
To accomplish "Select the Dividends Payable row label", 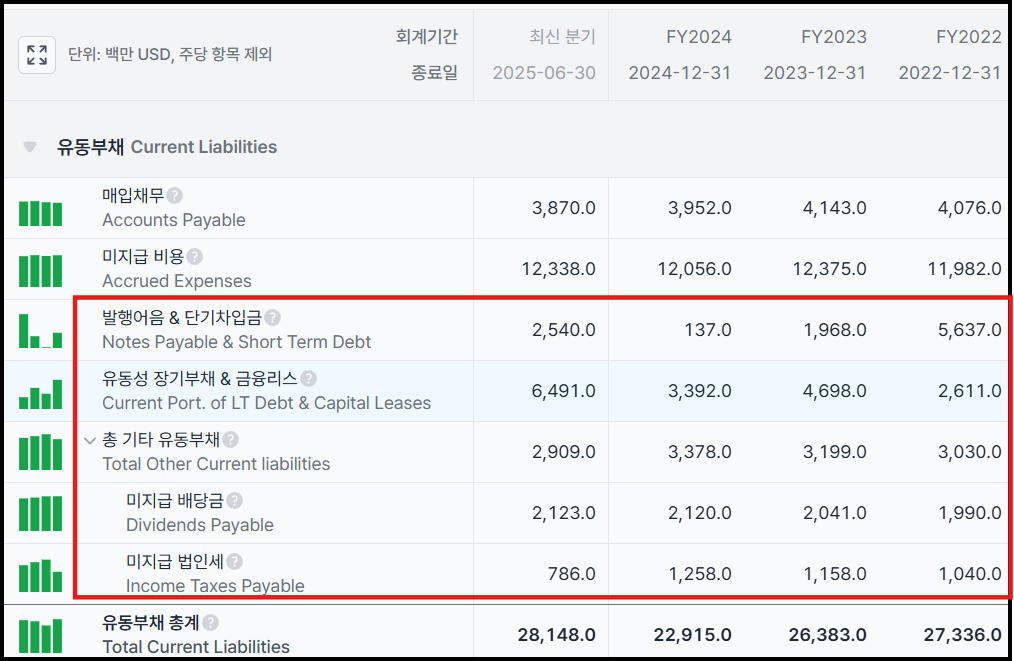I will 200,525.
